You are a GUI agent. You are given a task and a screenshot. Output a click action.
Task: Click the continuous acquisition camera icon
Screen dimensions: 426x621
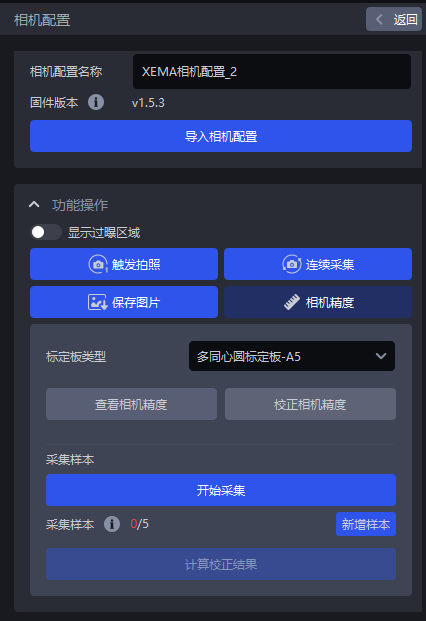[x=292, y=264]
